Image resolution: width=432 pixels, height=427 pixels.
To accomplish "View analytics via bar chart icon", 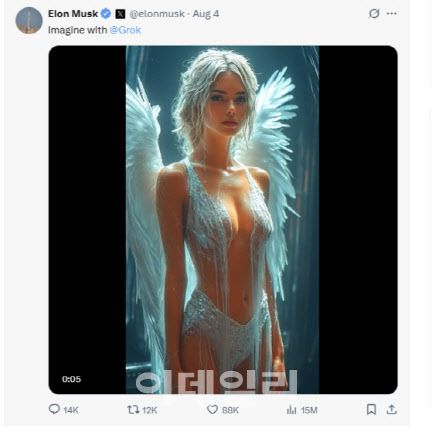I will 291,410.
